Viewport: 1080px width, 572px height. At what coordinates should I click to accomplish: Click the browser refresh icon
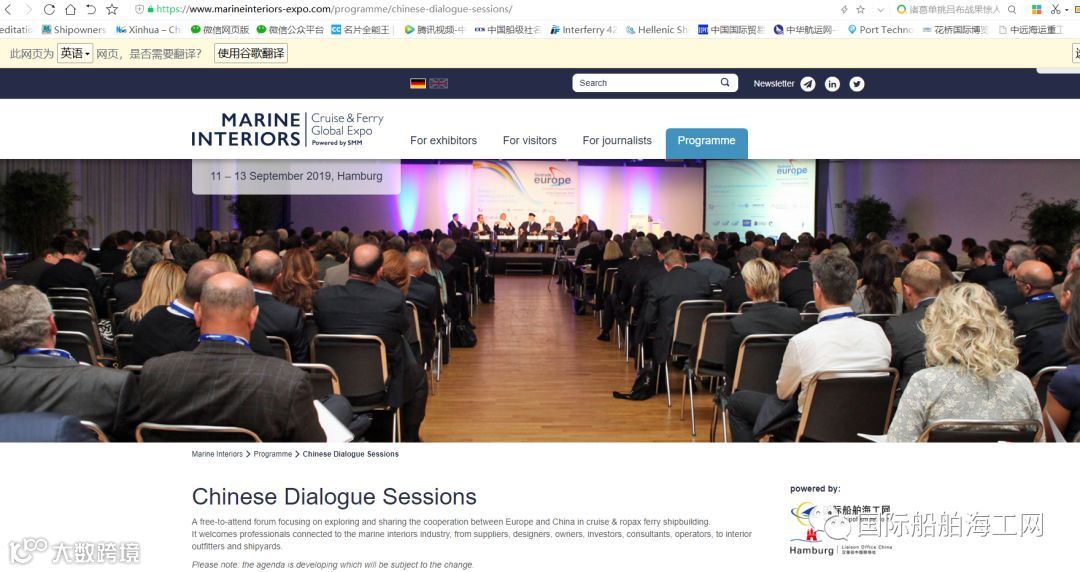coord(49,10)
